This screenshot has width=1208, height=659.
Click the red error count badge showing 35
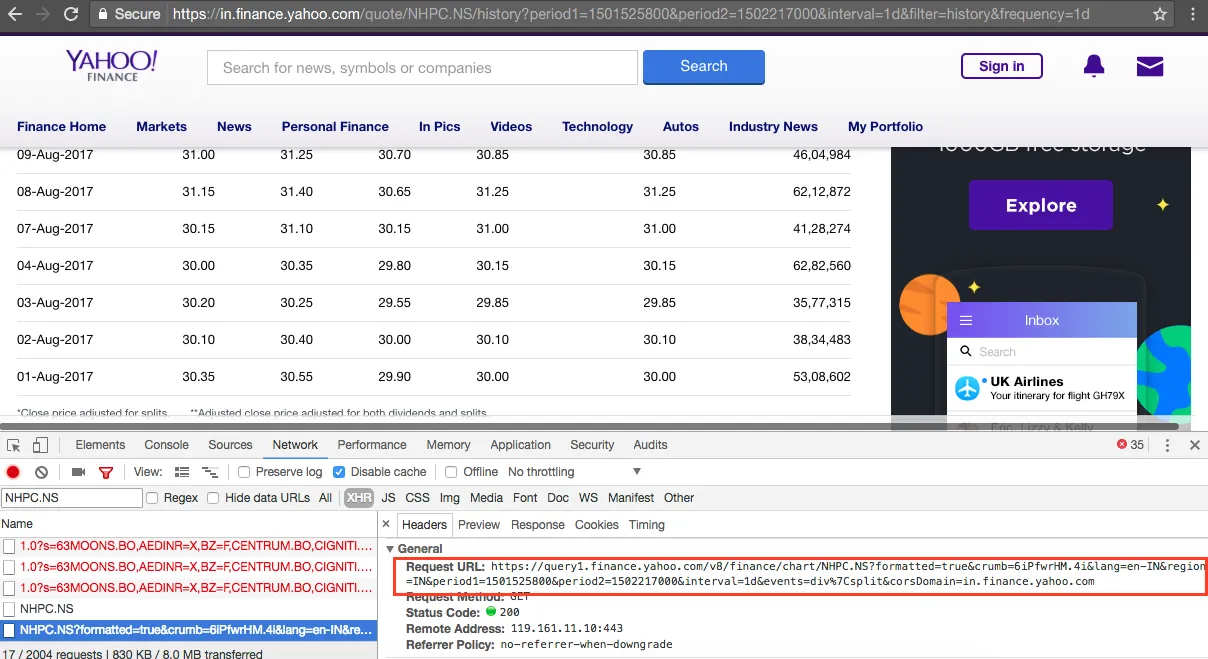[x=1130, y=445]
